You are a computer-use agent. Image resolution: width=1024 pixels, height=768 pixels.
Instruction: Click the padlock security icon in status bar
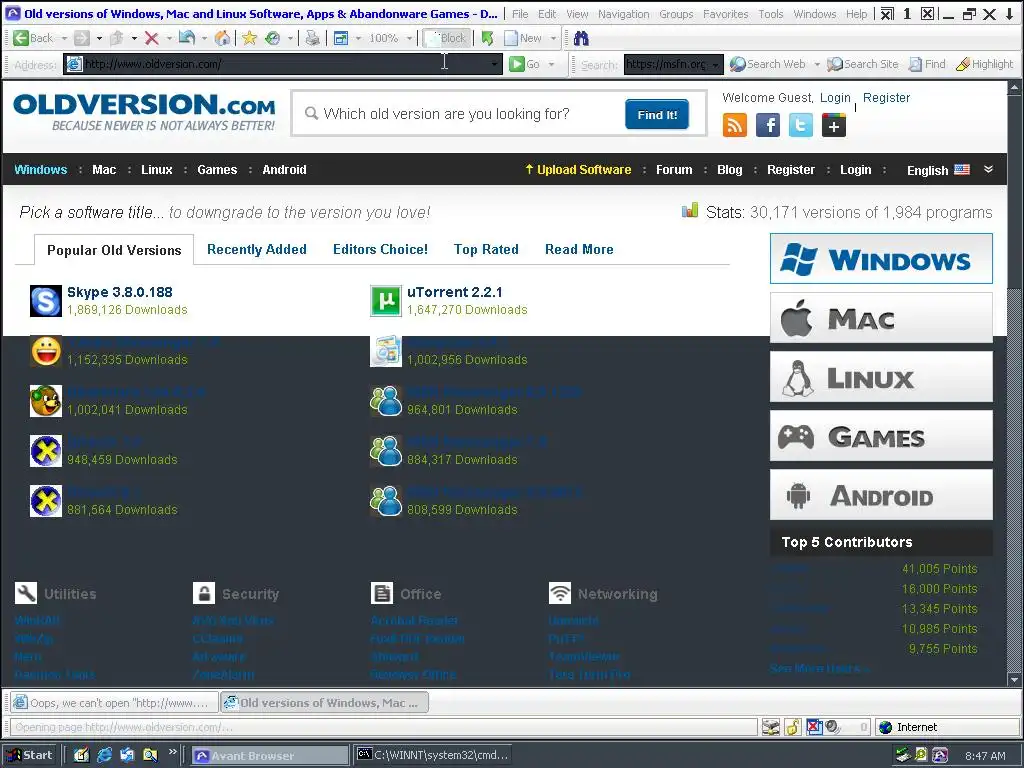(x=792, y=727)
